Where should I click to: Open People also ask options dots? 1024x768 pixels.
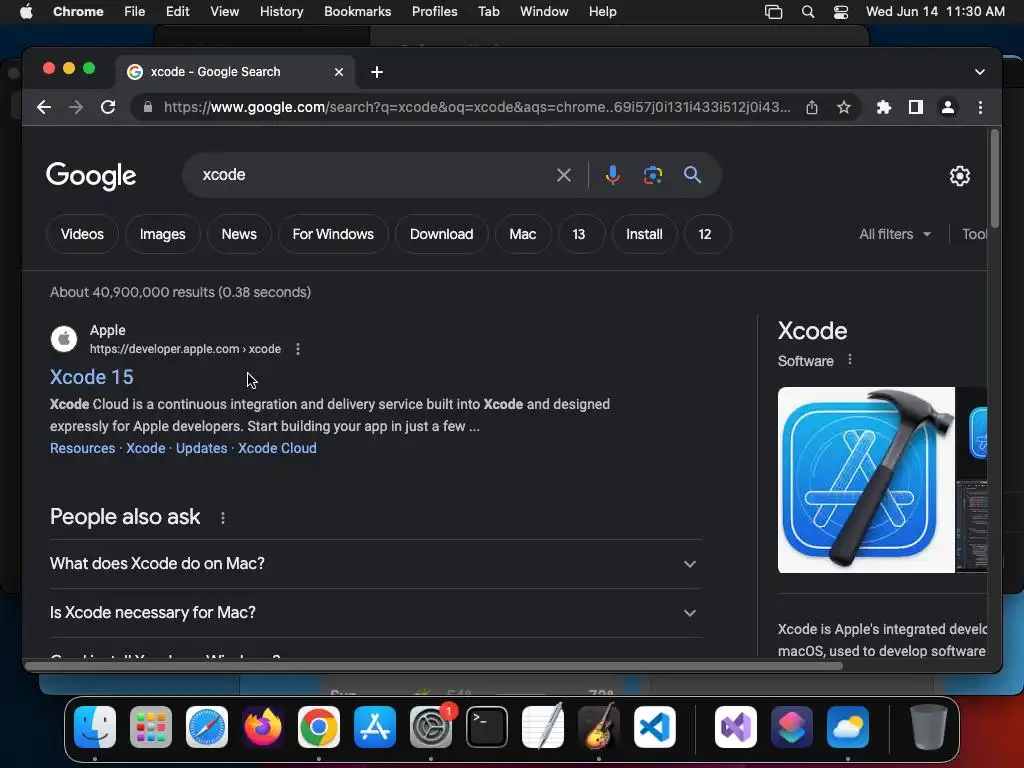point(223,518)
